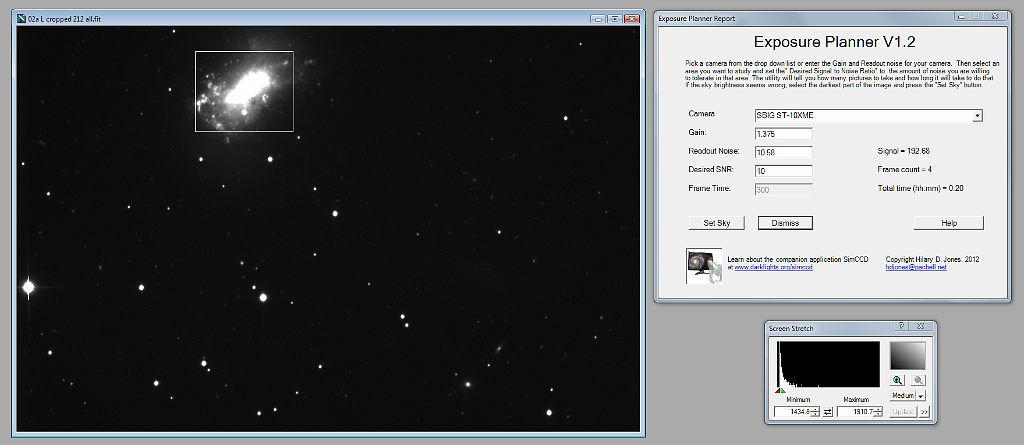Click the Minimum value field in Screen Stretch
Screen dimensions: 1024x445
pyautogui.click(x=792, y=412)
